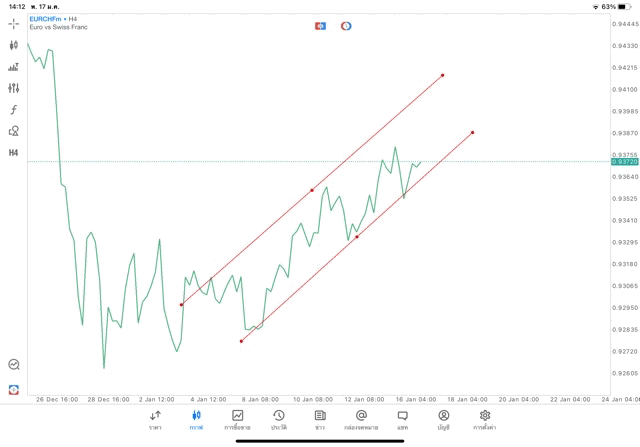640x447 pixels.
Task: Tap the red-blue square trade icon
Action: (320, 26)
